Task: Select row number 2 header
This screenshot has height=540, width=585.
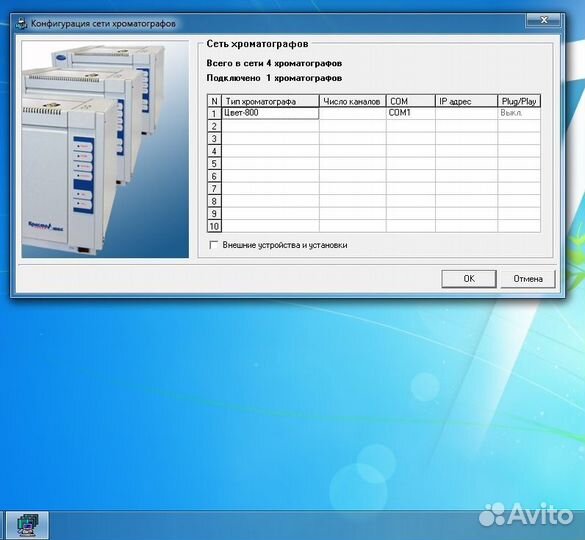Action: coord(214,126)
